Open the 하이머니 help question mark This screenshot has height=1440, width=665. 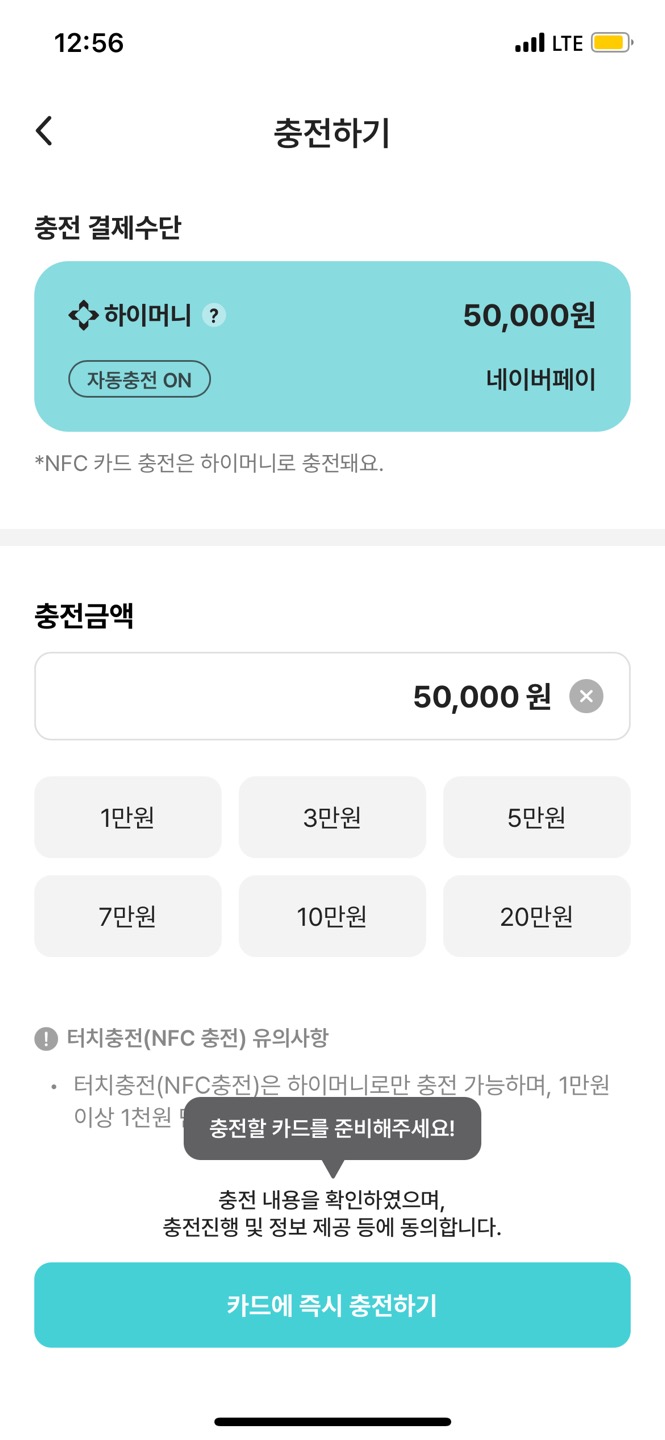click(213, 317)
